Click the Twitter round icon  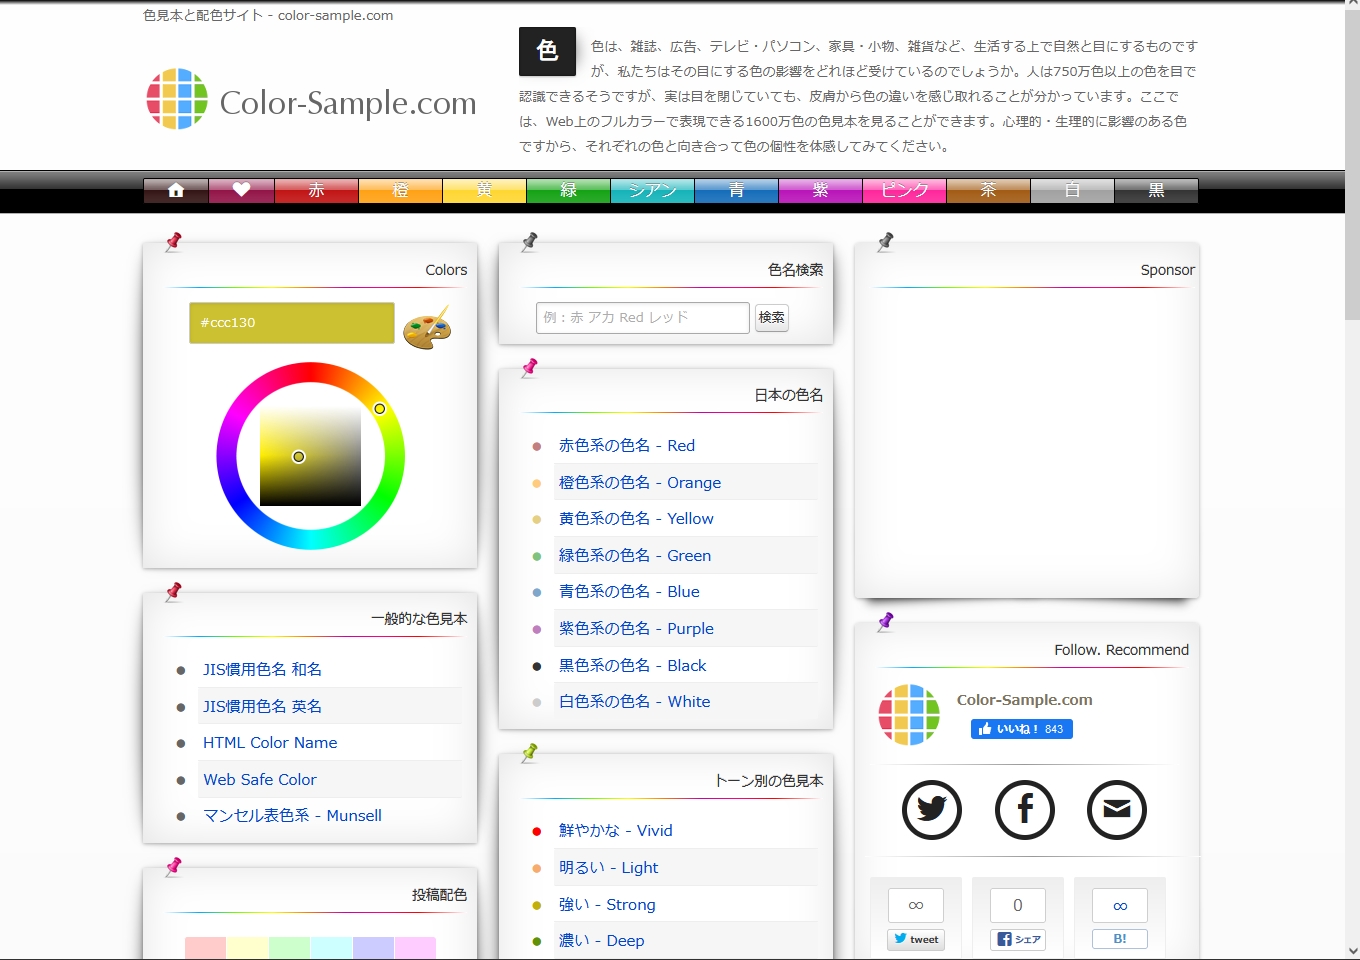point(932,809)
